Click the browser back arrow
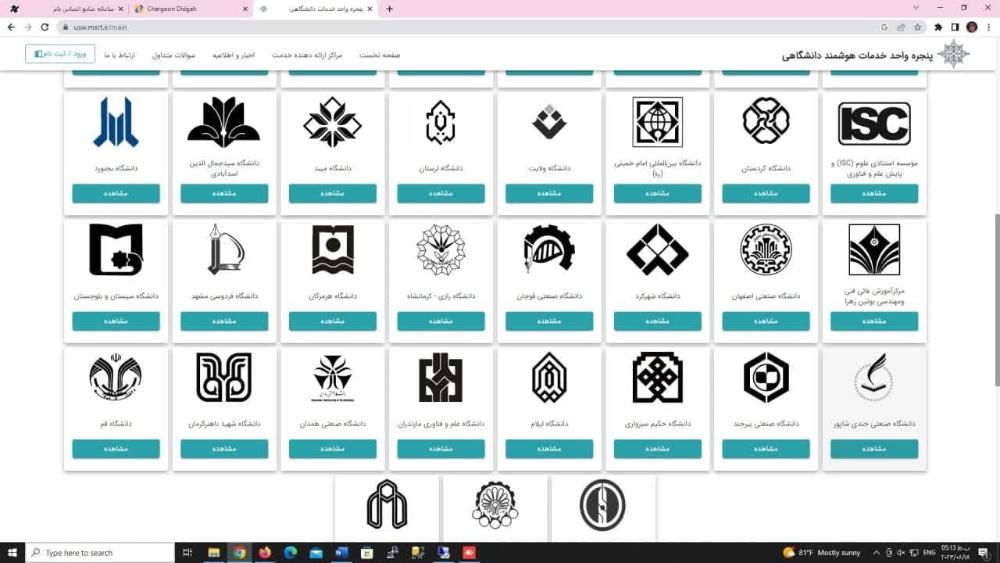The height and width of the screenshot is (563, 1000). pos(11,27)
